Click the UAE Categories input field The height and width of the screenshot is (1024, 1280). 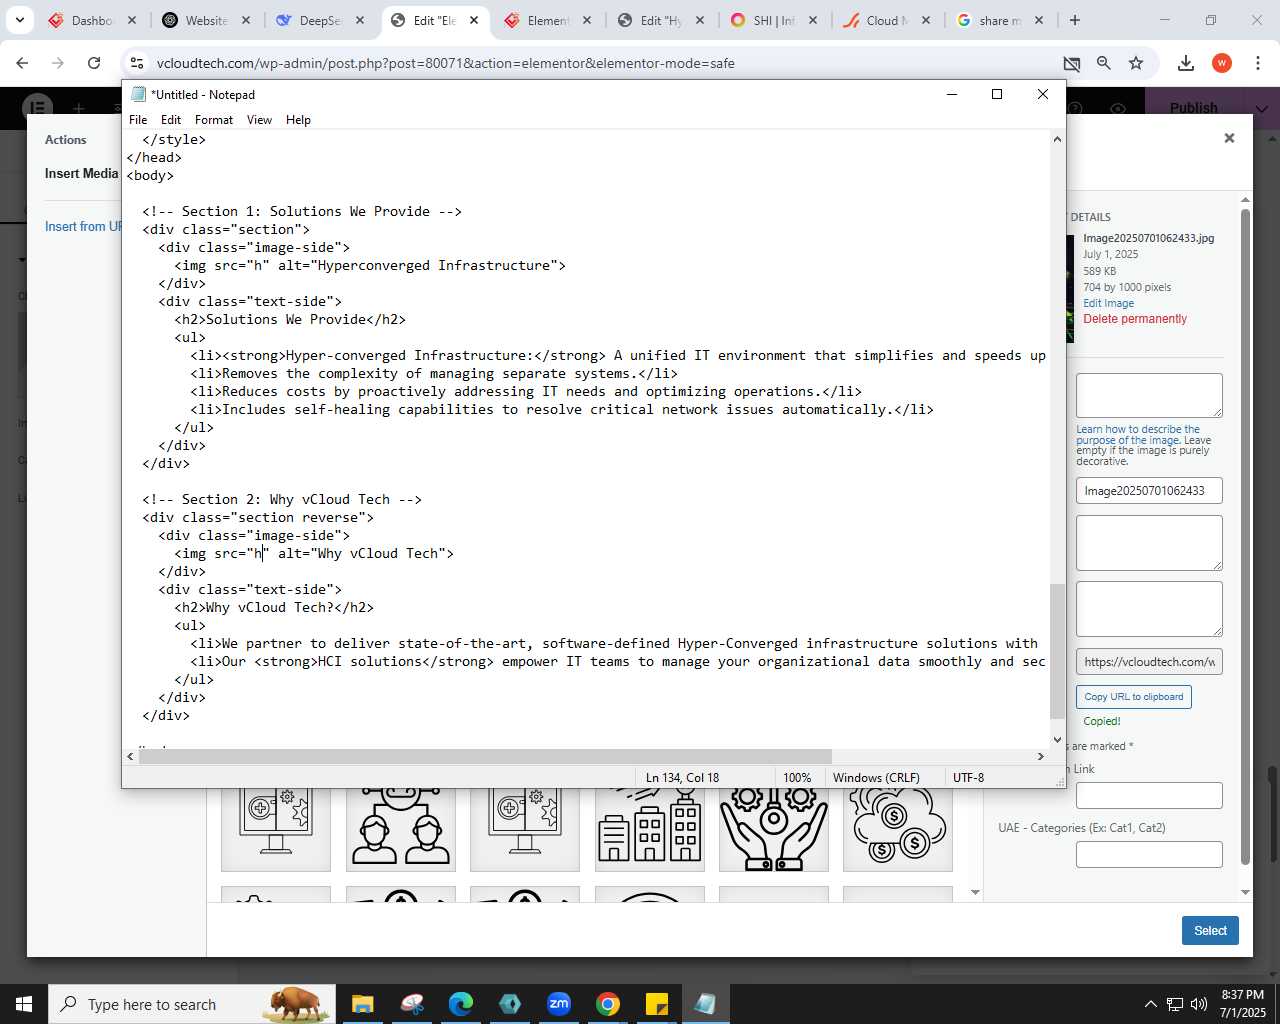[1149, 854]
